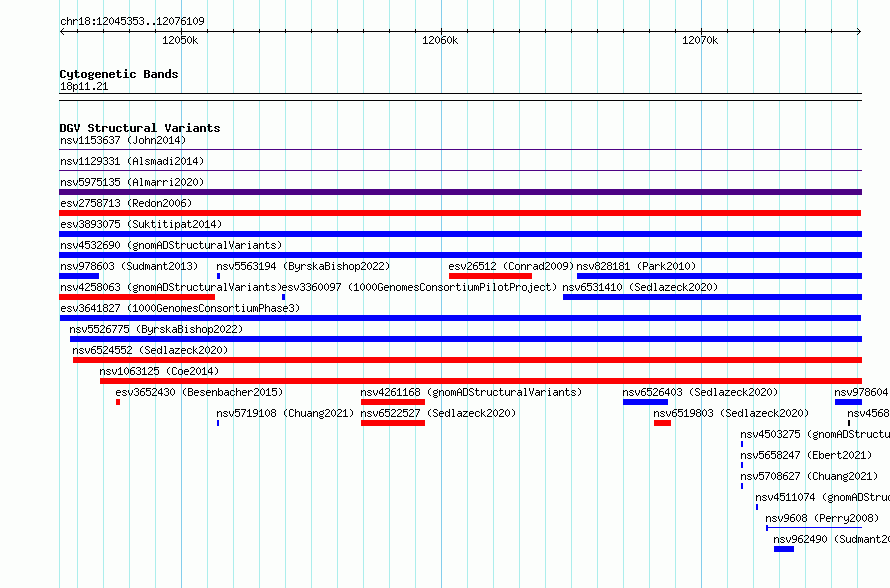Click the nsv978603 (Sudmant2013) blue bar
Viewport: 890px width, 588px height.
point(79,276)
